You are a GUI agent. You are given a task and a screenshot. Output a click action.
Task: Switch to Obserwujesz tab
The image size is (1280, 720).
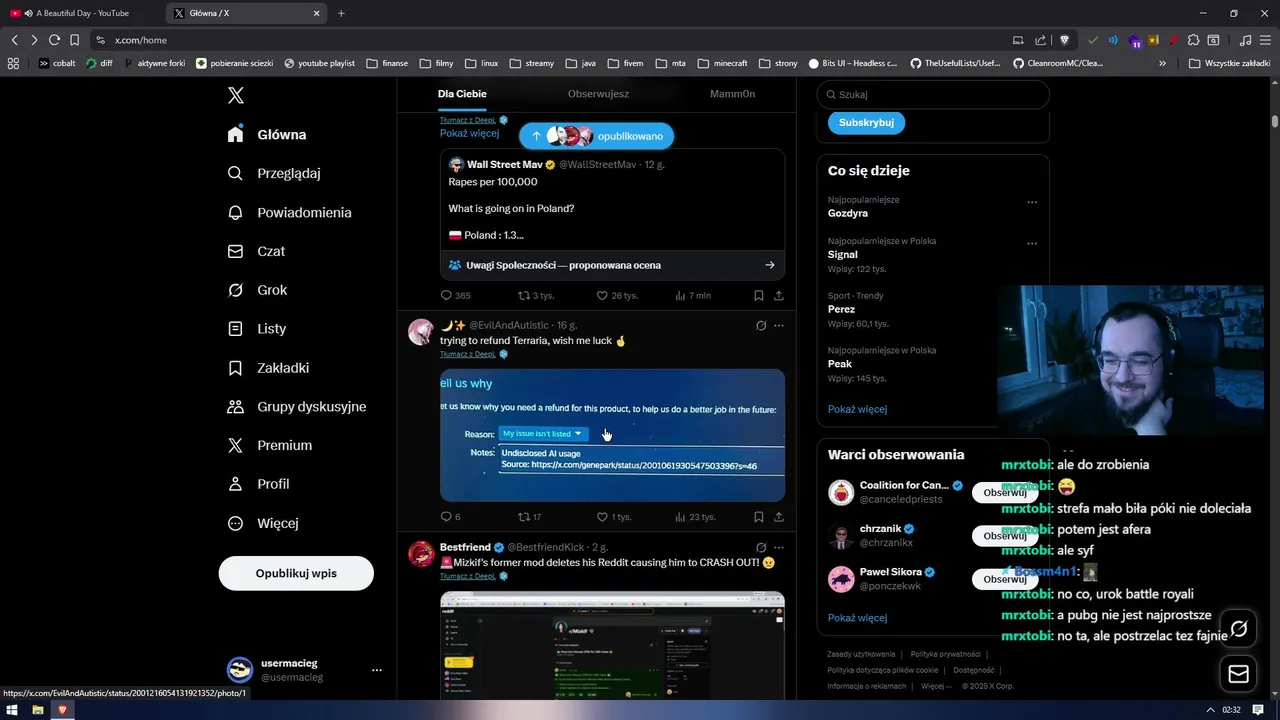598,94
